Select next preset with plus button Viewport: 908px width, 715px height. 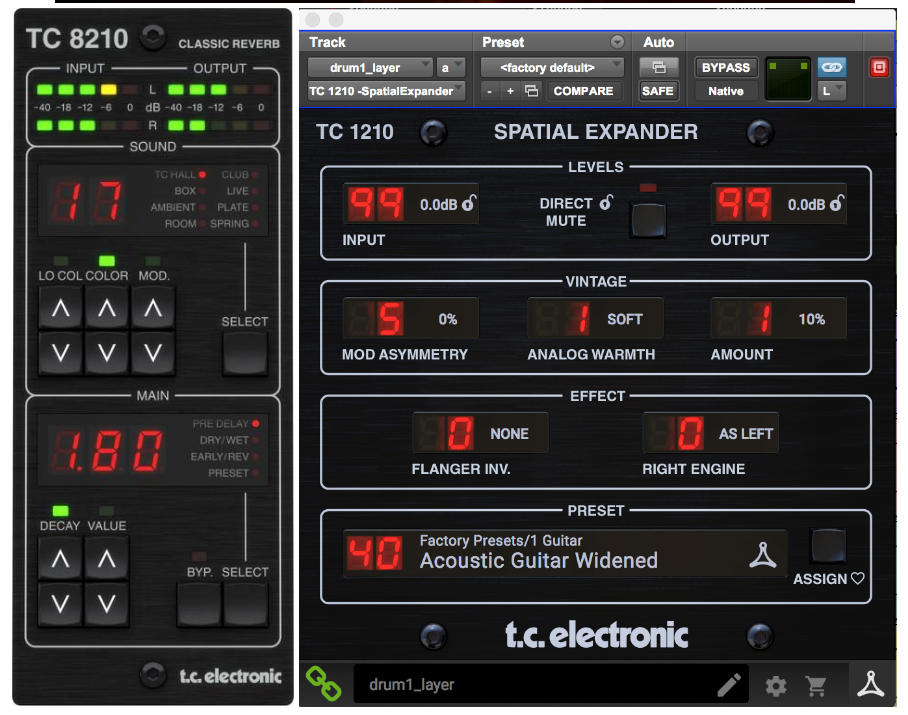[x=510, y=91]
